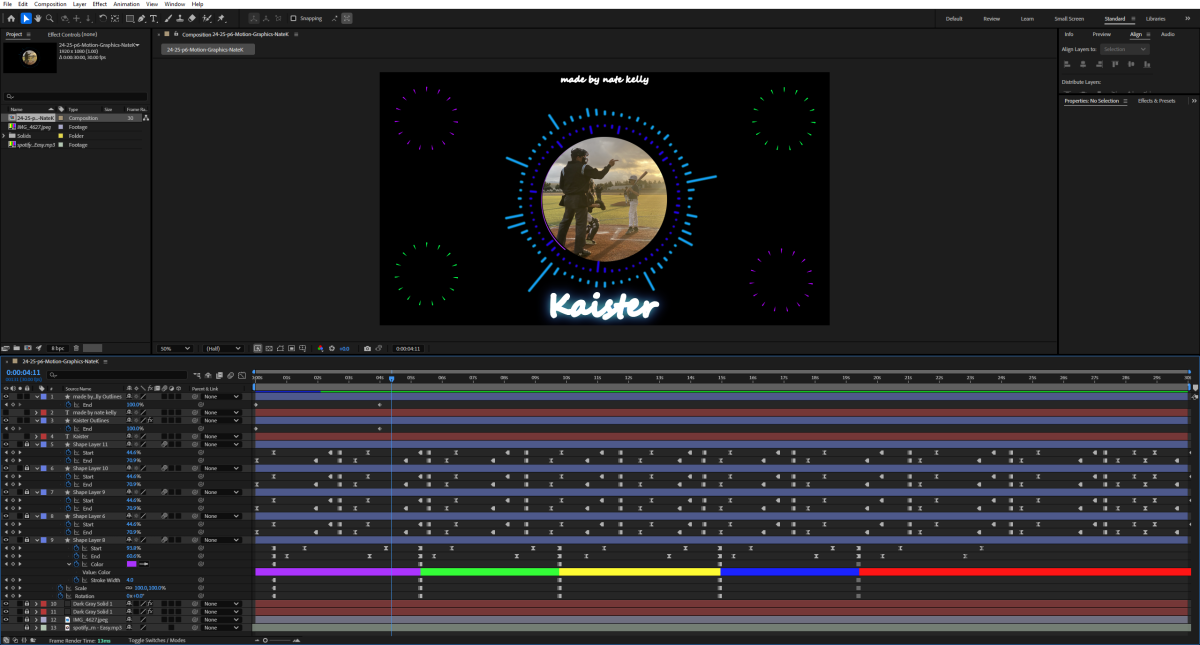Select the Hand tool in toolbar

click(x=38, y=18)
